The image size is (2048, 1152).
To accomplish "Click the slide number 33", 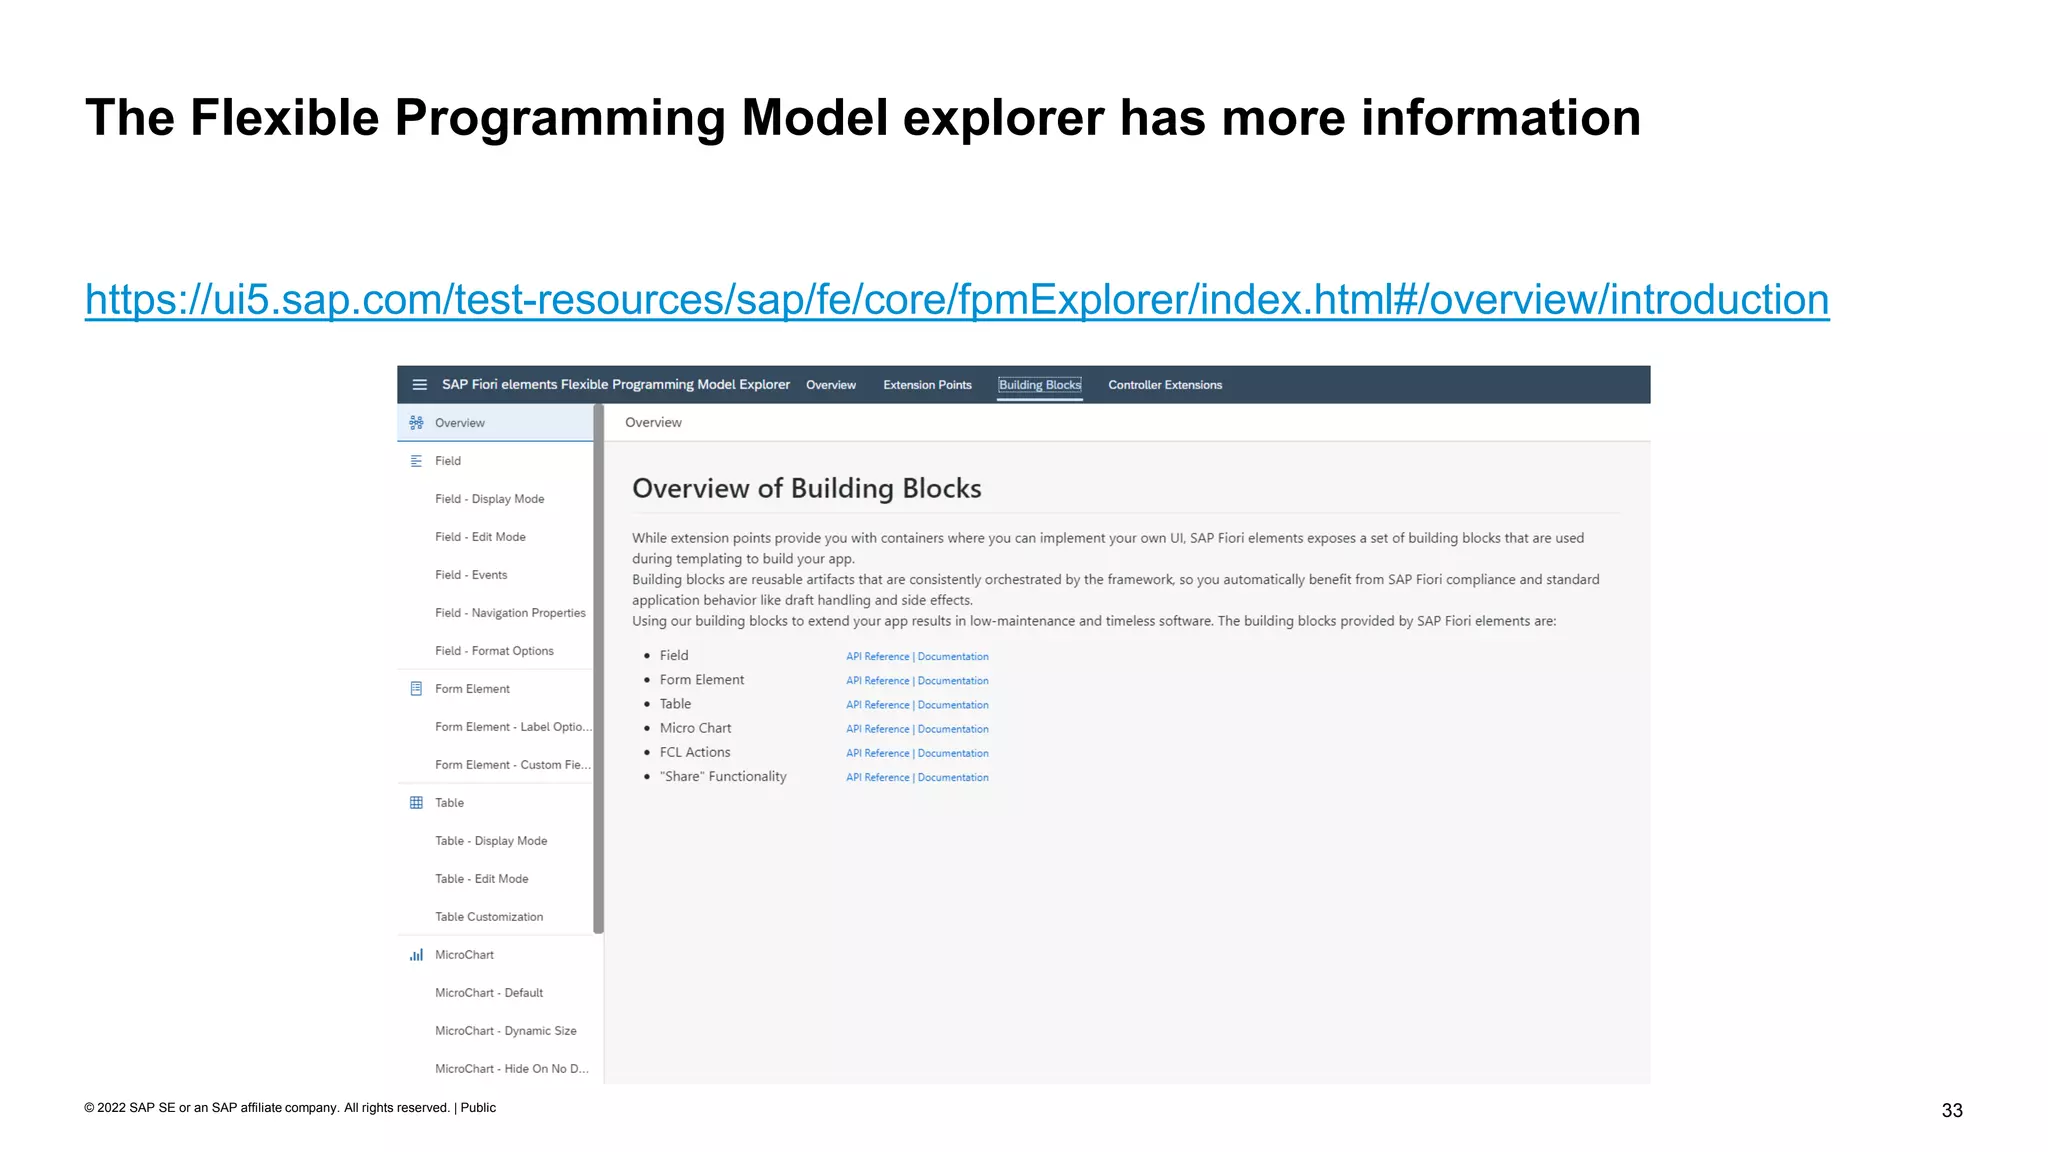I will [x=1952, y=1110].
